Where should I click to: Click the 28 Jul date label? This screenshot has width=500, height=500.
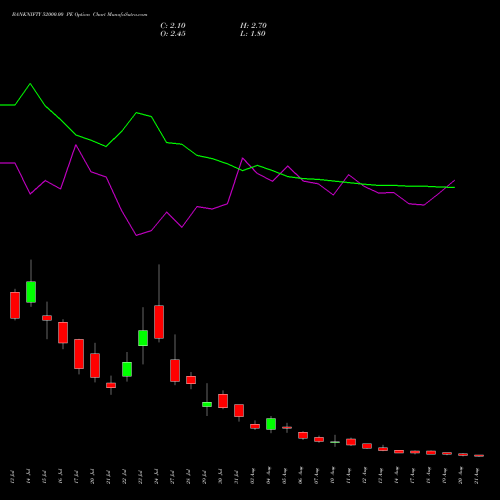[x=189, y=477]
